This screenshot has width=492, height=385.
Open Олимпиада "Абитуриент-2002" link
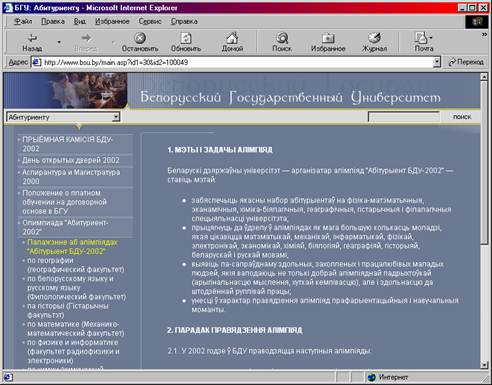pos(65,227)
